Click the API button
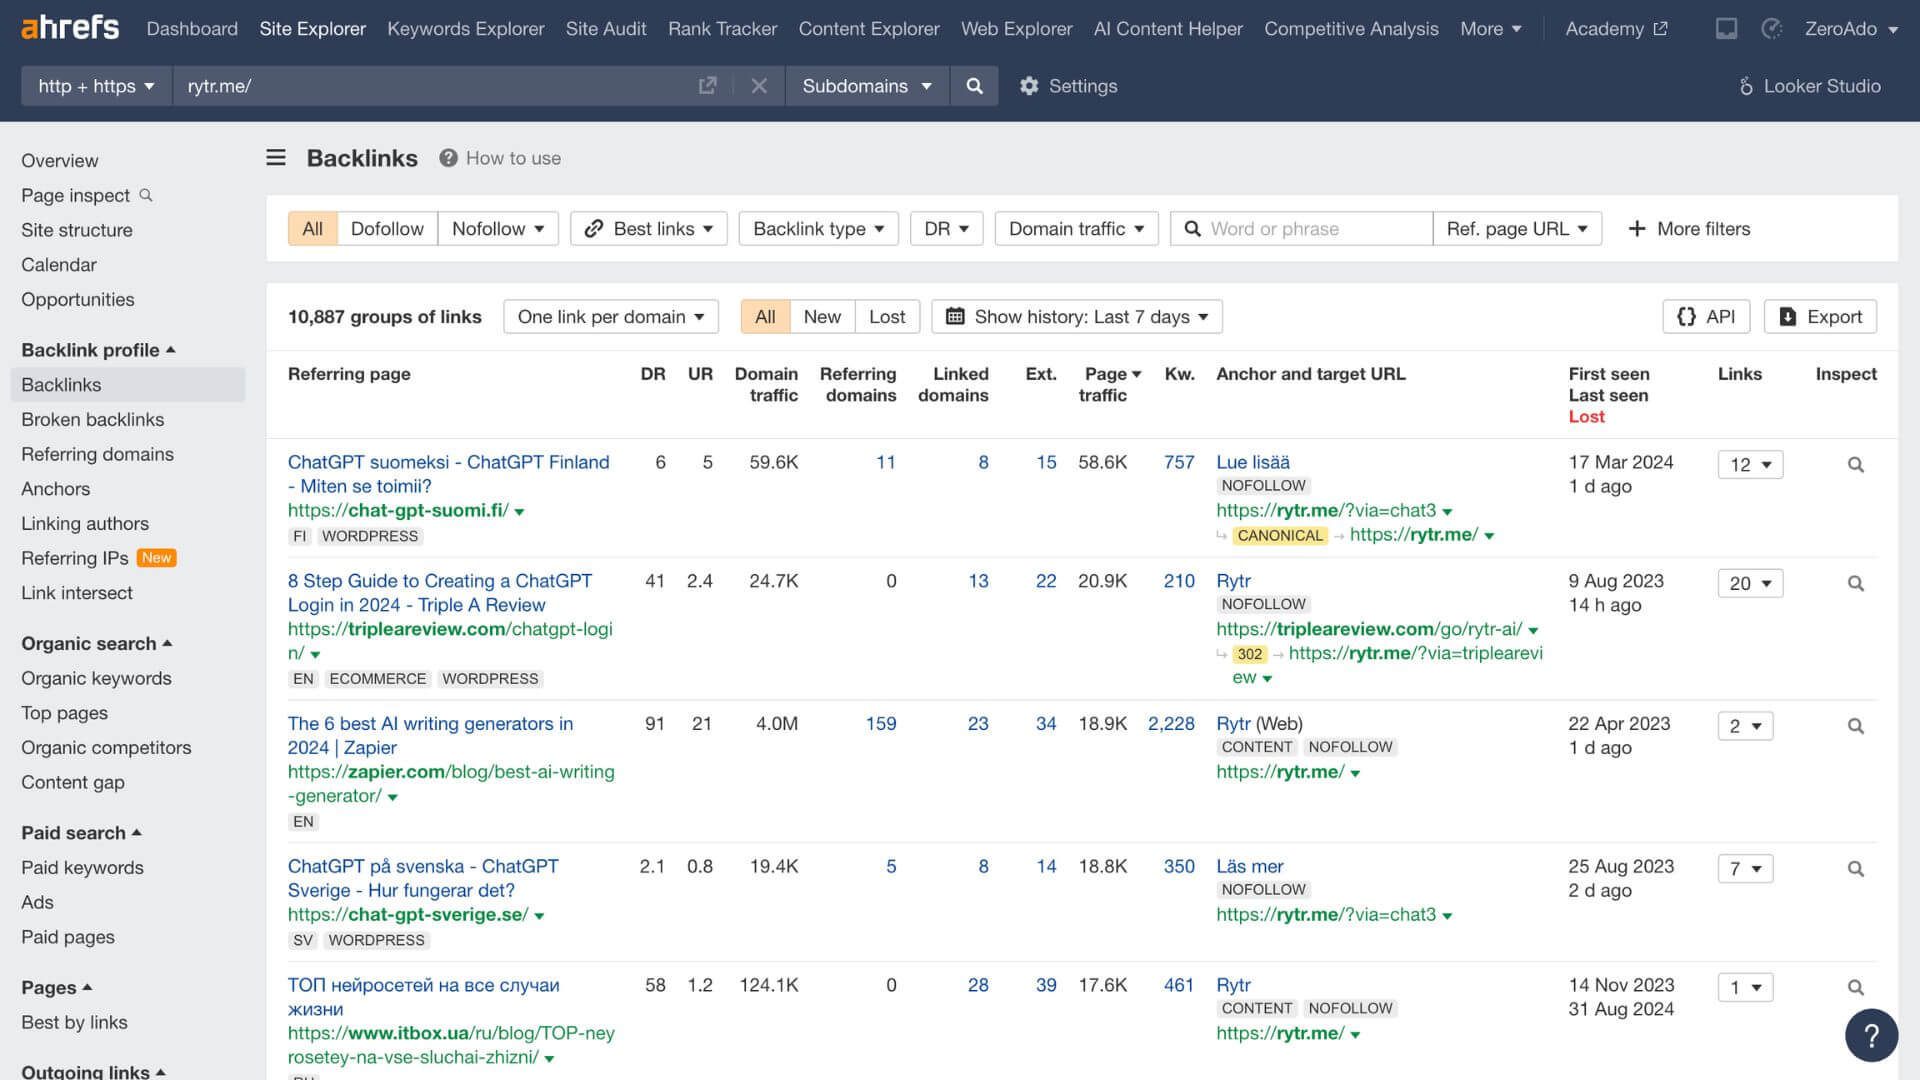 tap(1706, 317)
